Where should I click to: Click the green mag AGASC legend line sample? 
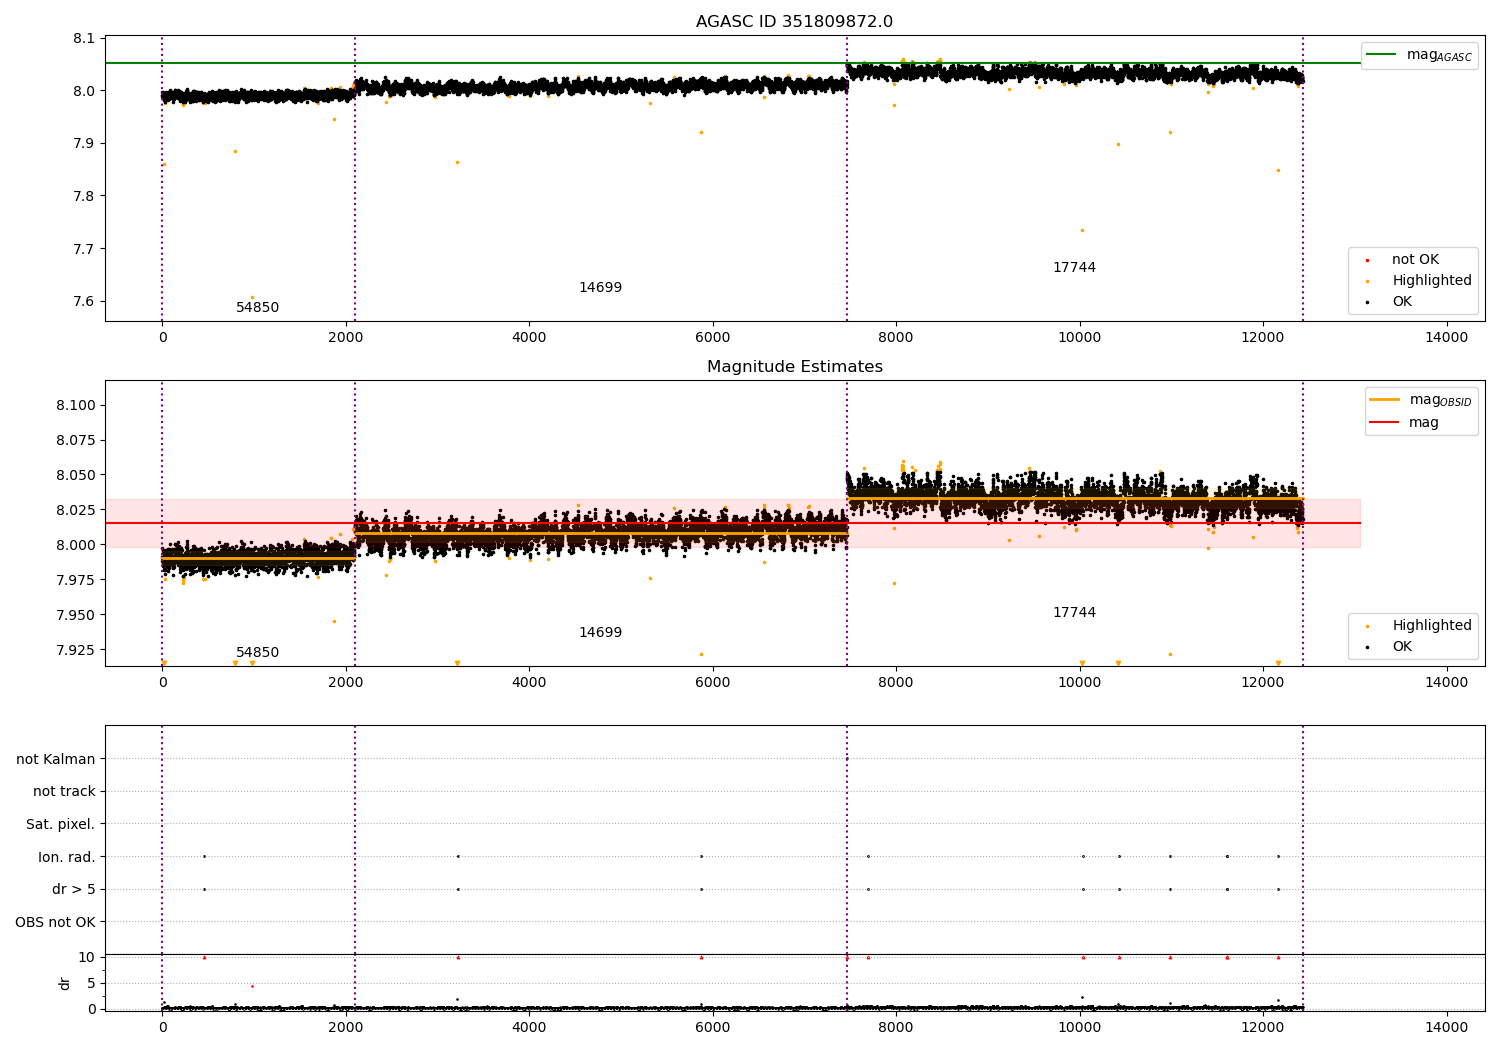click(1382, 54)
